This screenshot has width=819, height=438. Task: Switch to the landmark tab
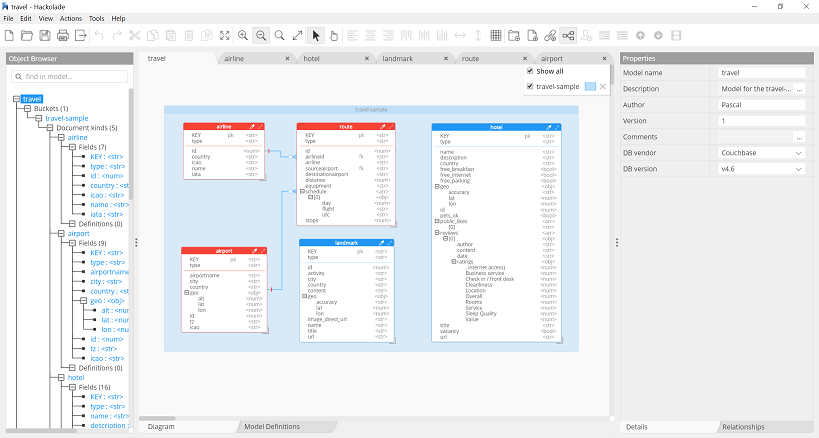[397, 59]
